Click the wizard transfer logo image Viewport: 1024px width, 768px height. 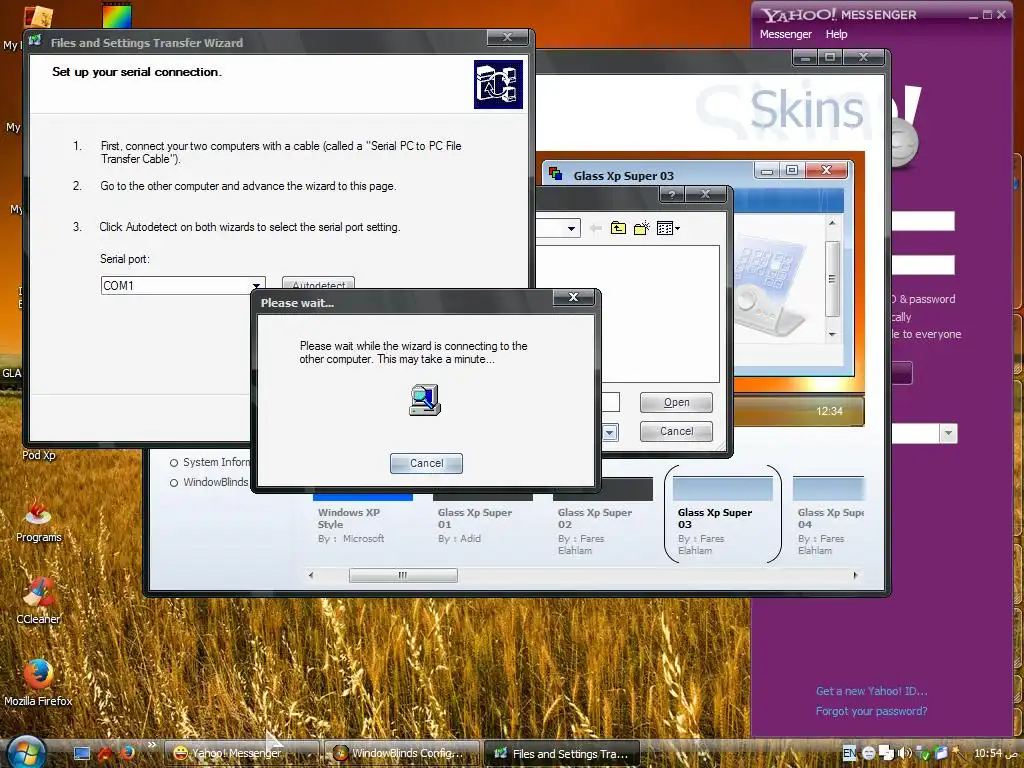[498, 84]
